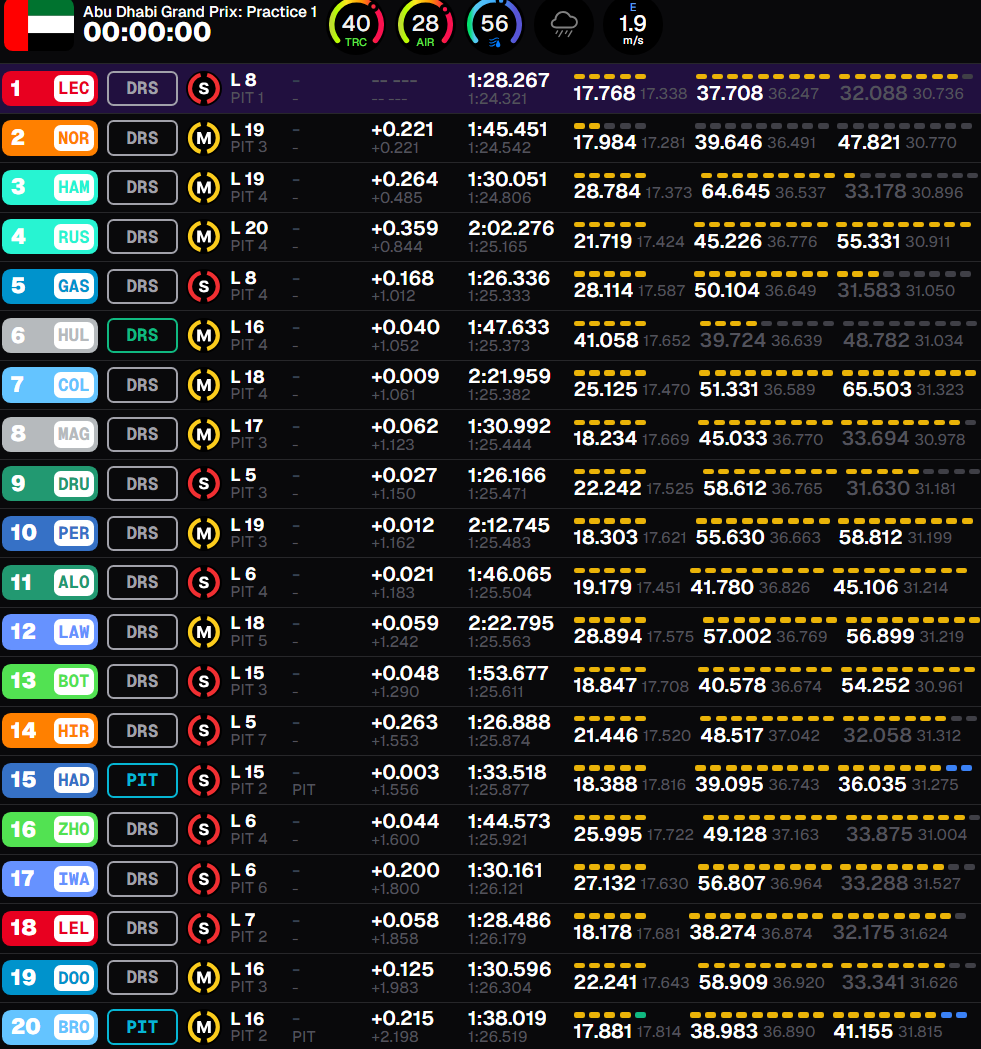The image size is (981, 1049).
Task: Click DOO's lap time 1:30.596
Action: coord(509,969)
